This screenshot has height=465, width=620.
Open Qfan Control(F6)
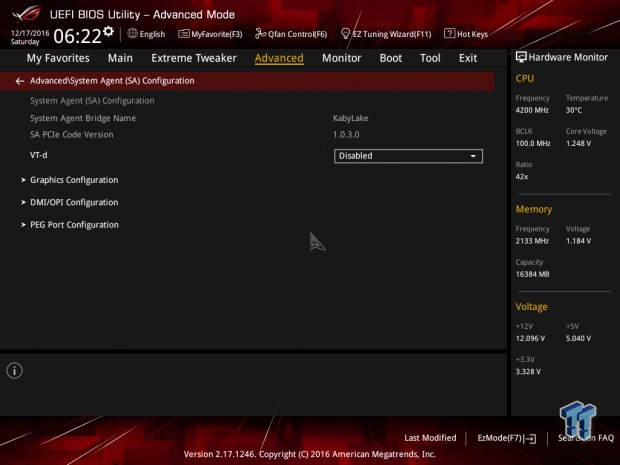click(x=291, y=34)
